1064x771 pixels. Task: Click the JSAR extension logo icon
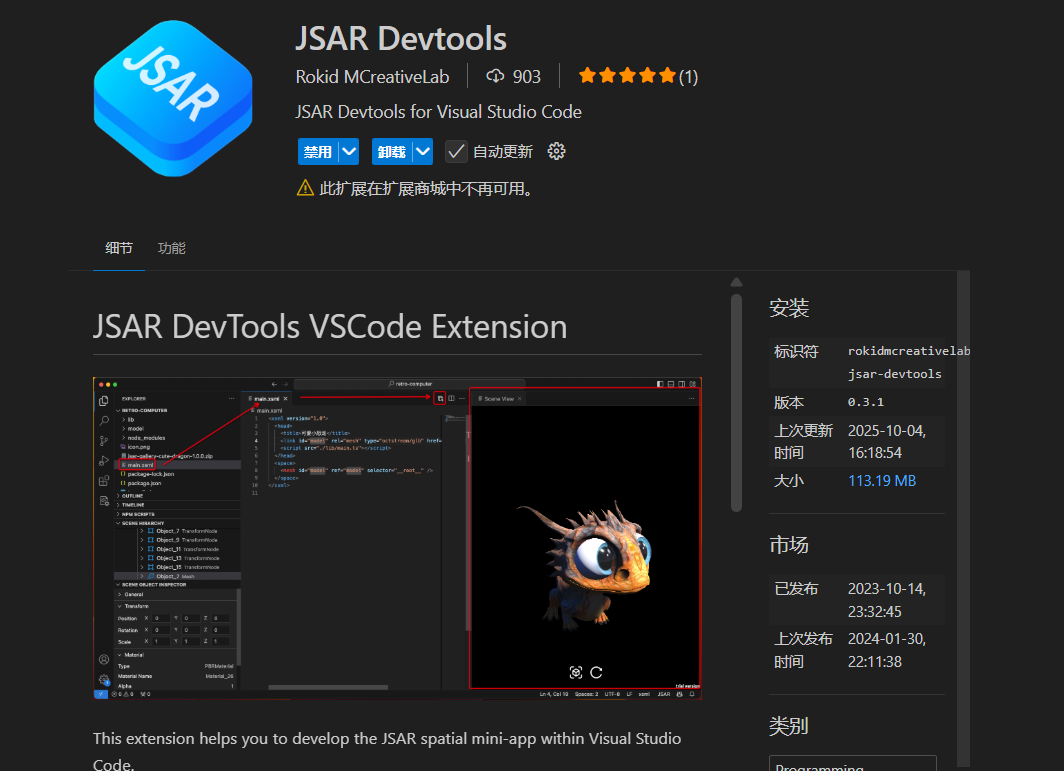tap(173, 98)
